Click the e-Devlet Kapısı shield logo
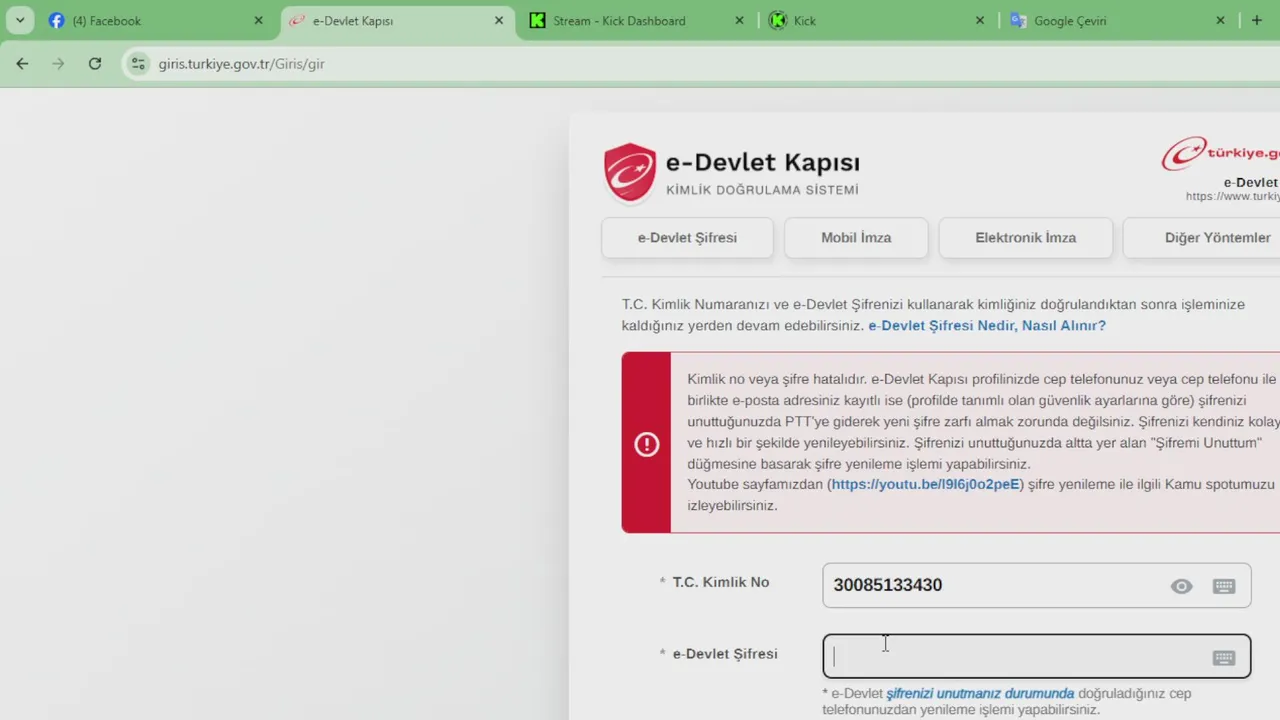Viewport: 1280px width, 720px height. (x=630, y=173)
